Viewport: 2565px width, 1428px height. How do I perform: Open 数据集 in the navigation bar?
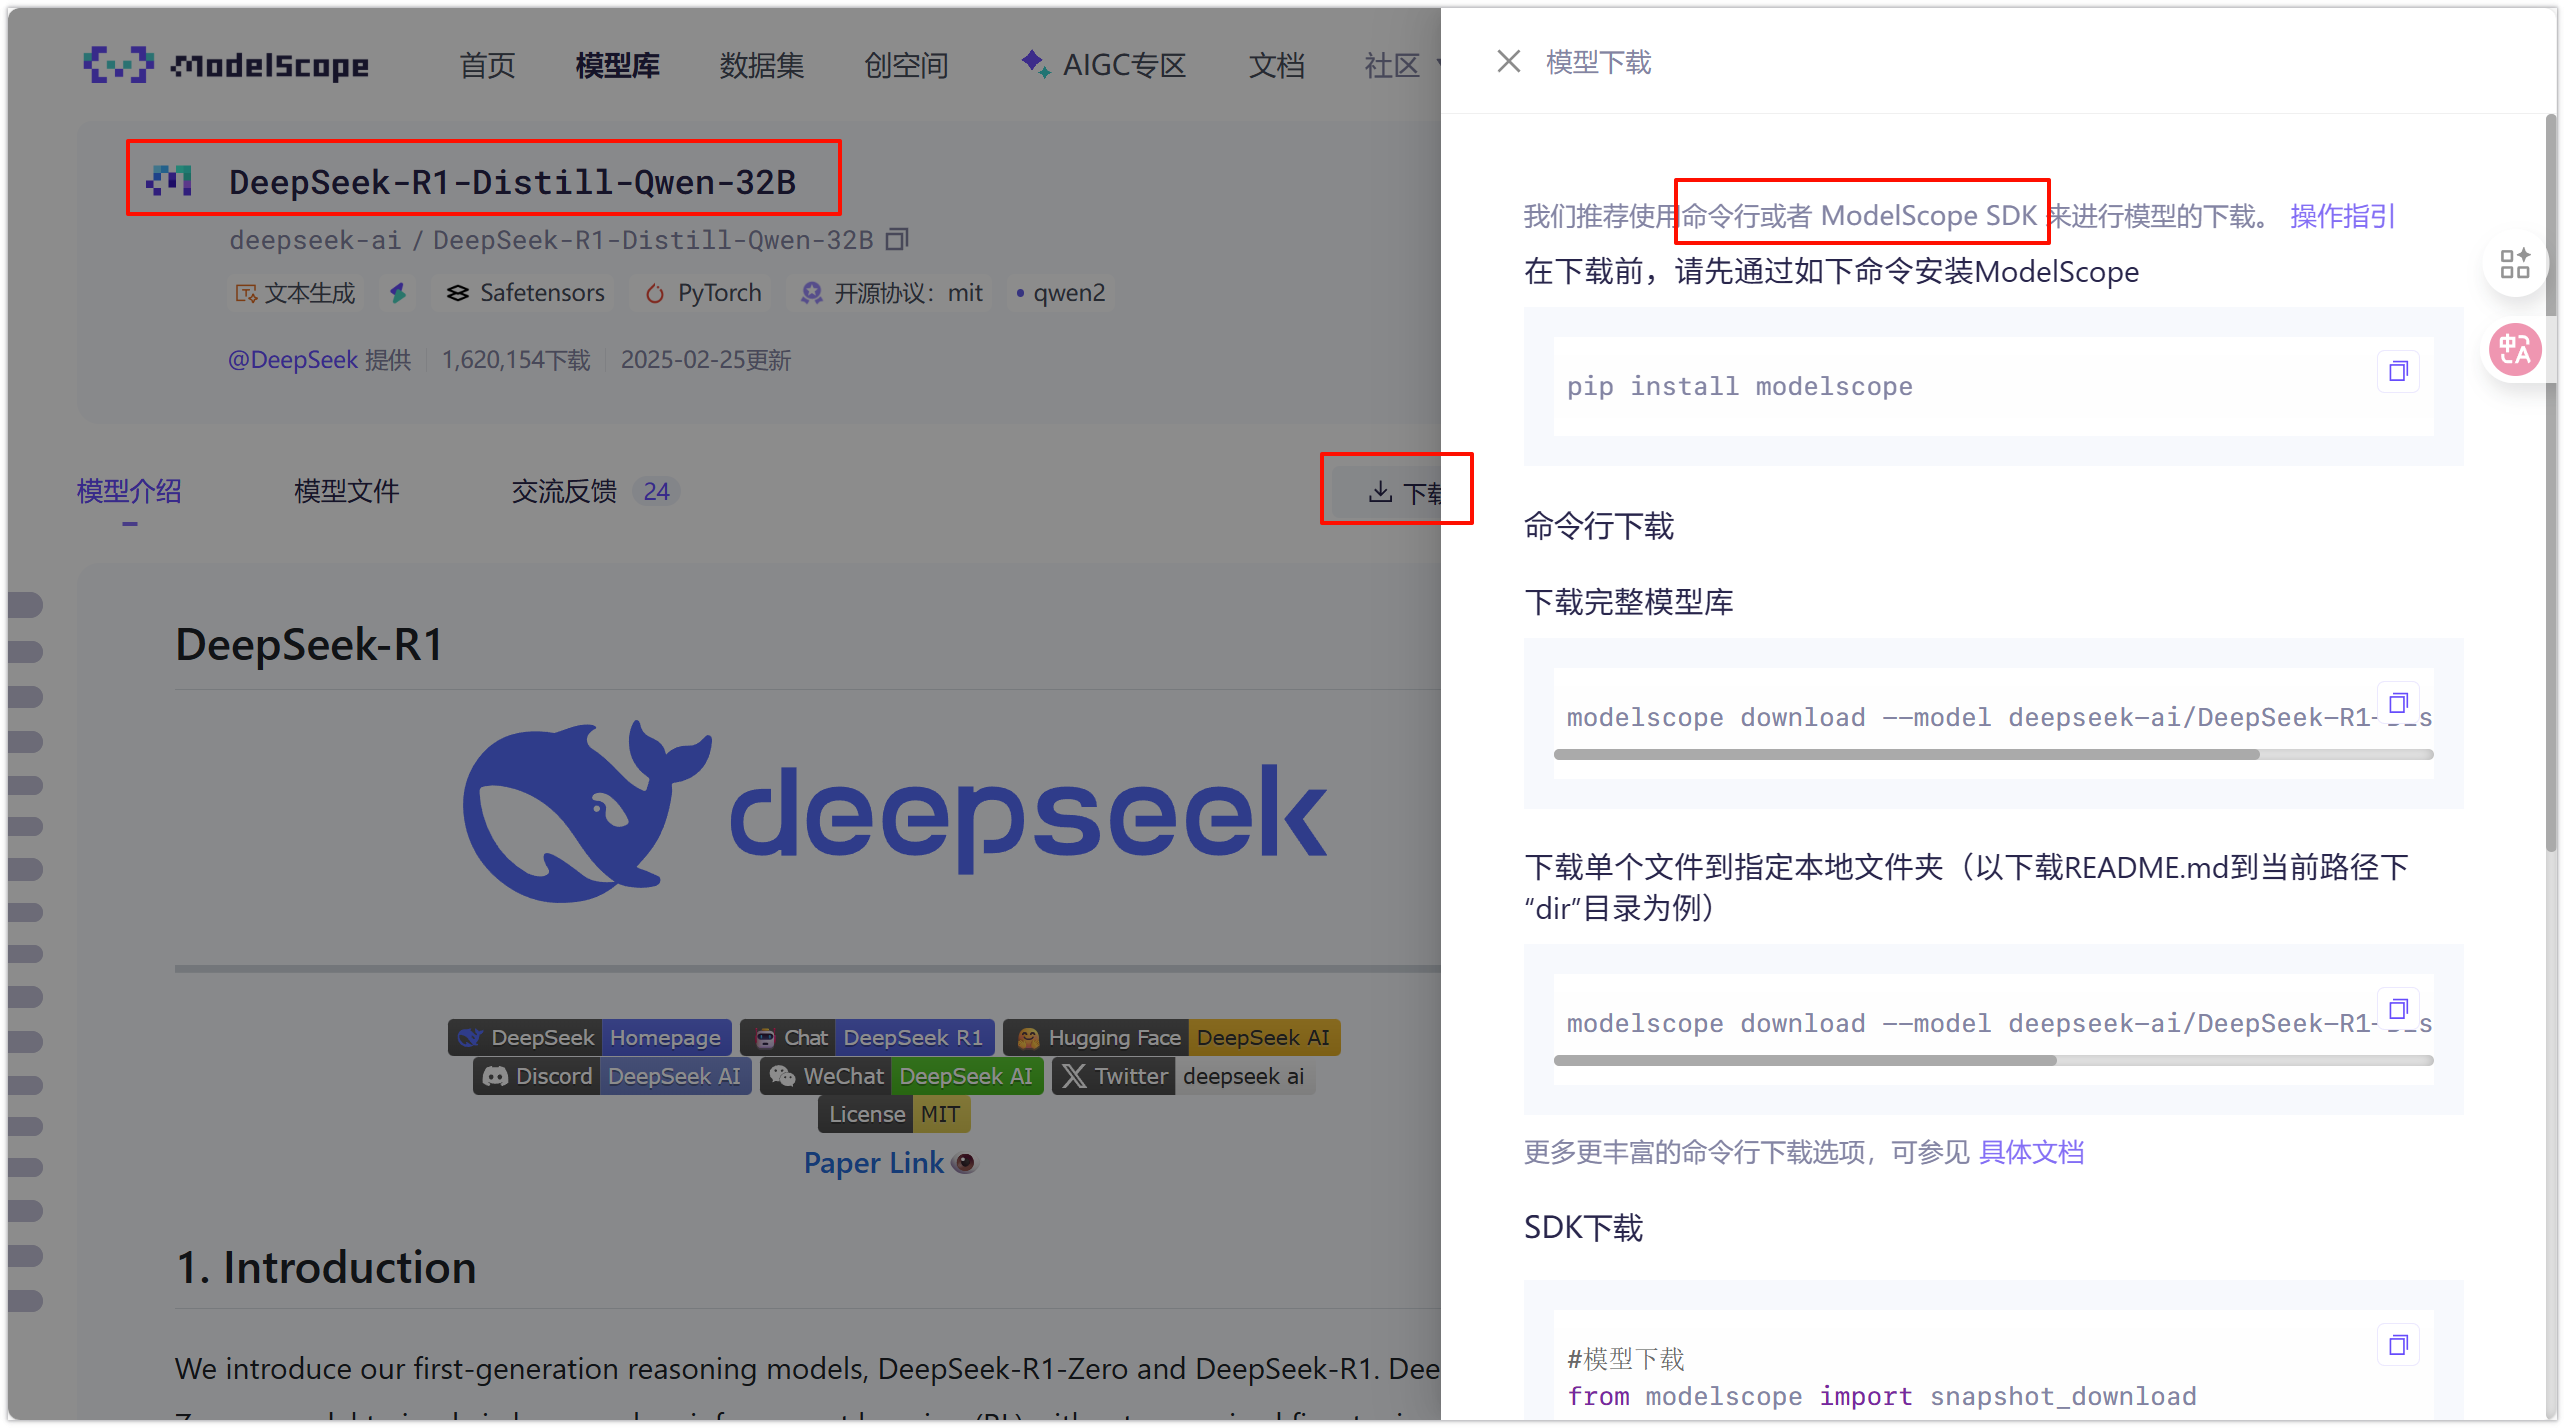[x=762, y=66]
